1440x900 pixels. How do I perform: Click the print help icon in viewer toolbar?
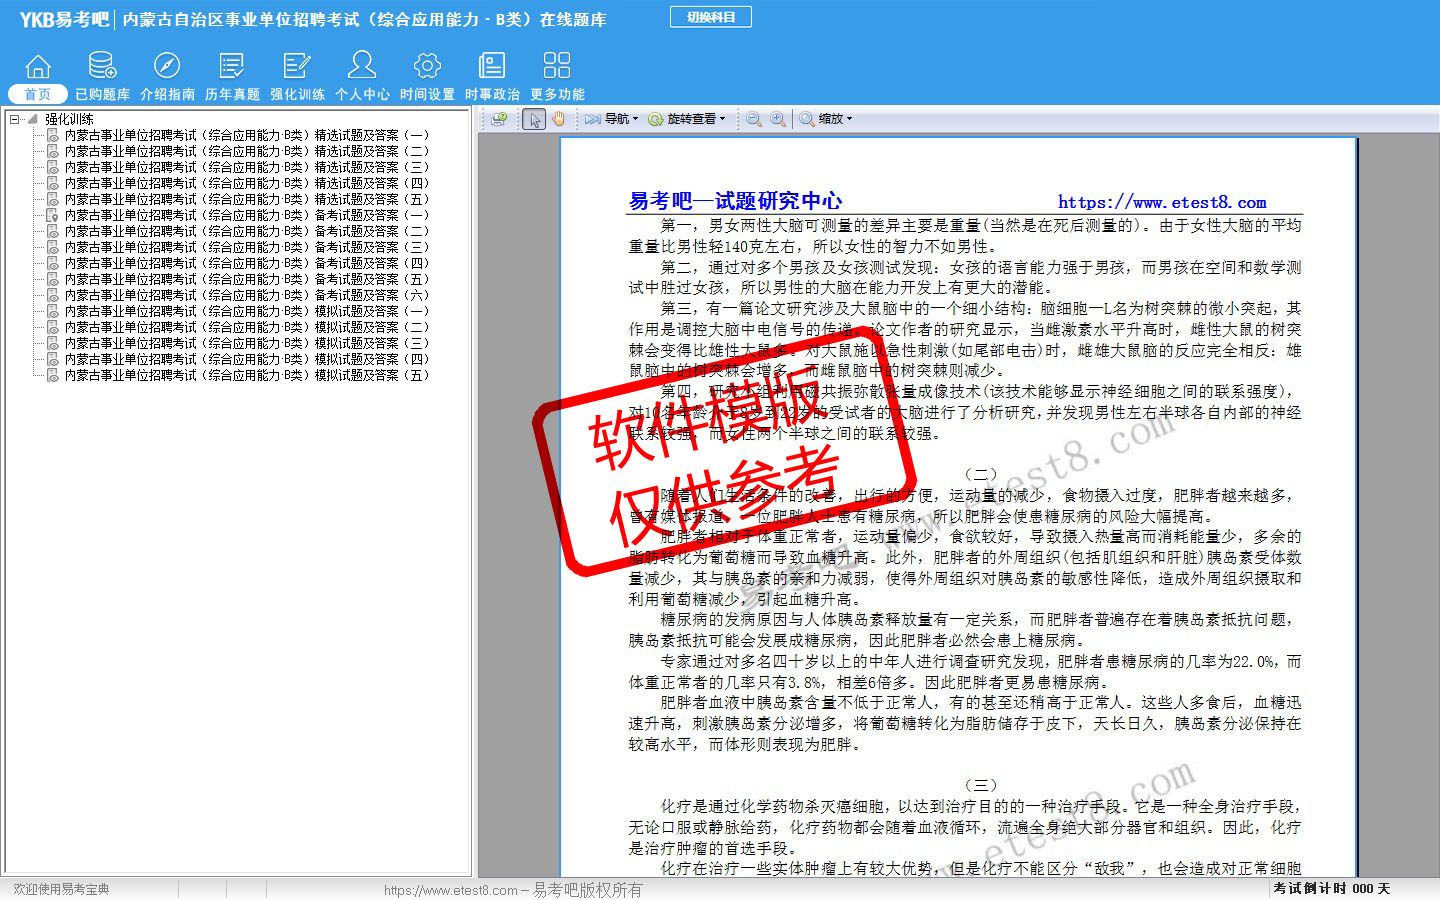(499, 119)
